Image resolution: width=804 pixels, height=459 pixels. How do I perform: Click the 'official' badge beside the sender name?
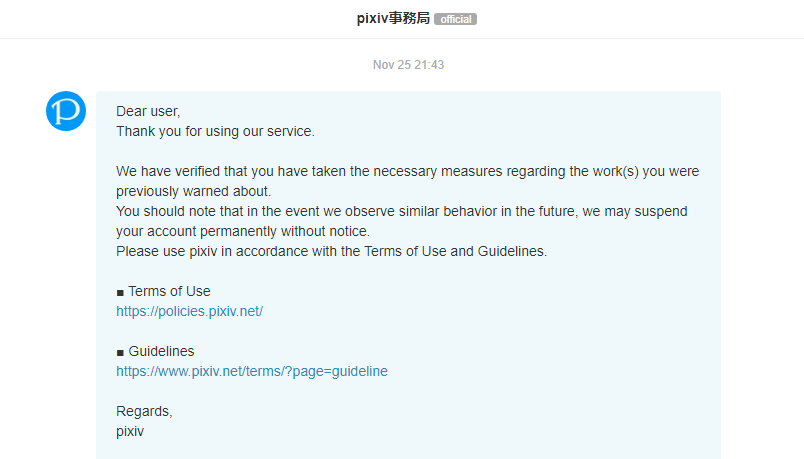click(x=455, y=19)
